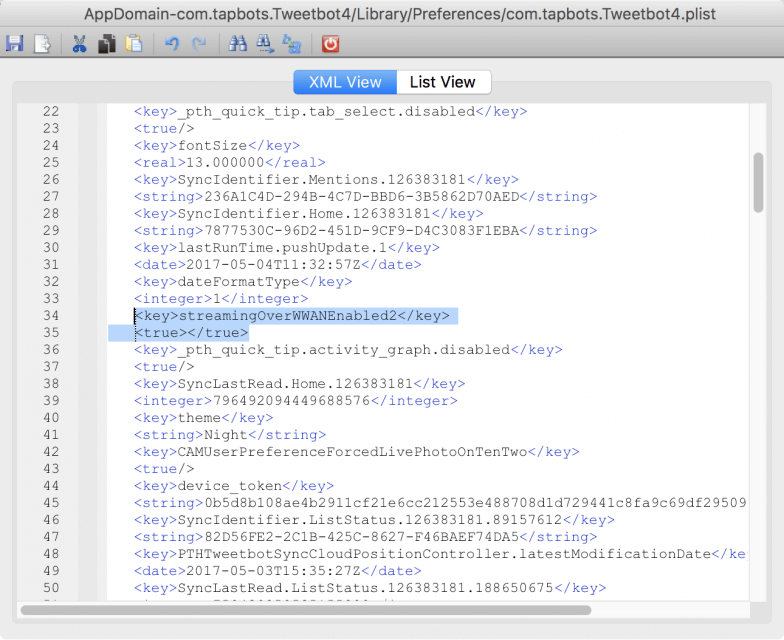Click line number 22 in the gutter
This screenshot has width=784, height=640.
(51, 112)
